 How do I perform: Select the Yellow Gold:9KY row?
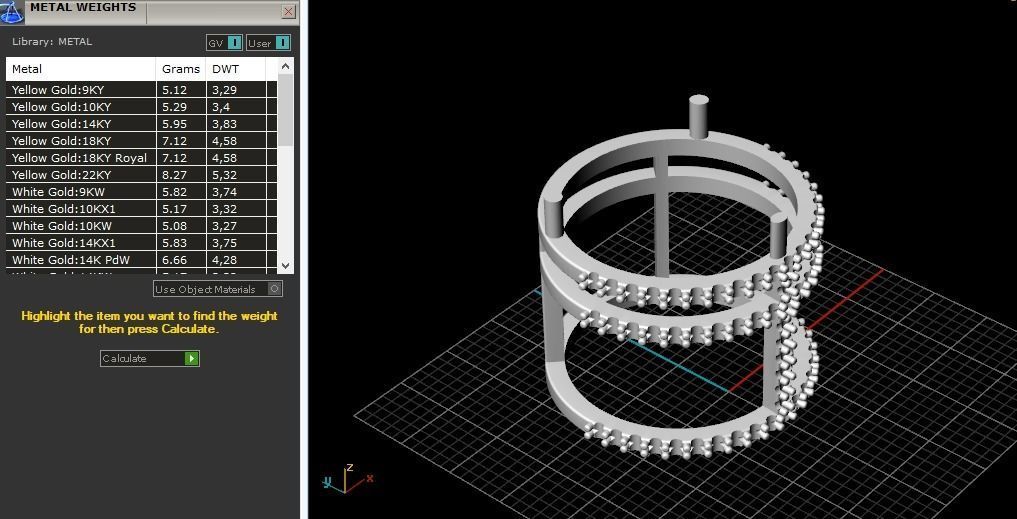pyautogui.click(x=141, y=90)
